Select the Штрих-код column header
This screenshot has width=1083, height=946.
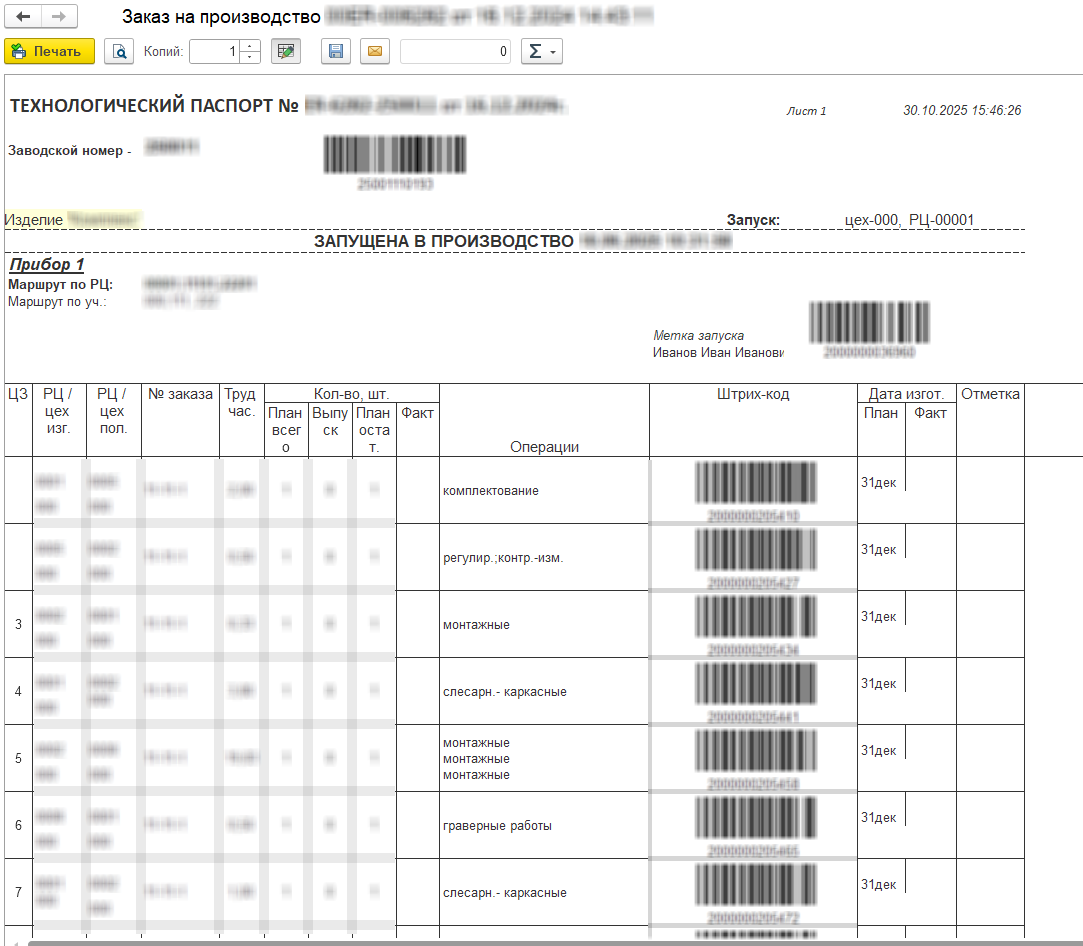[x=752, y=394]
